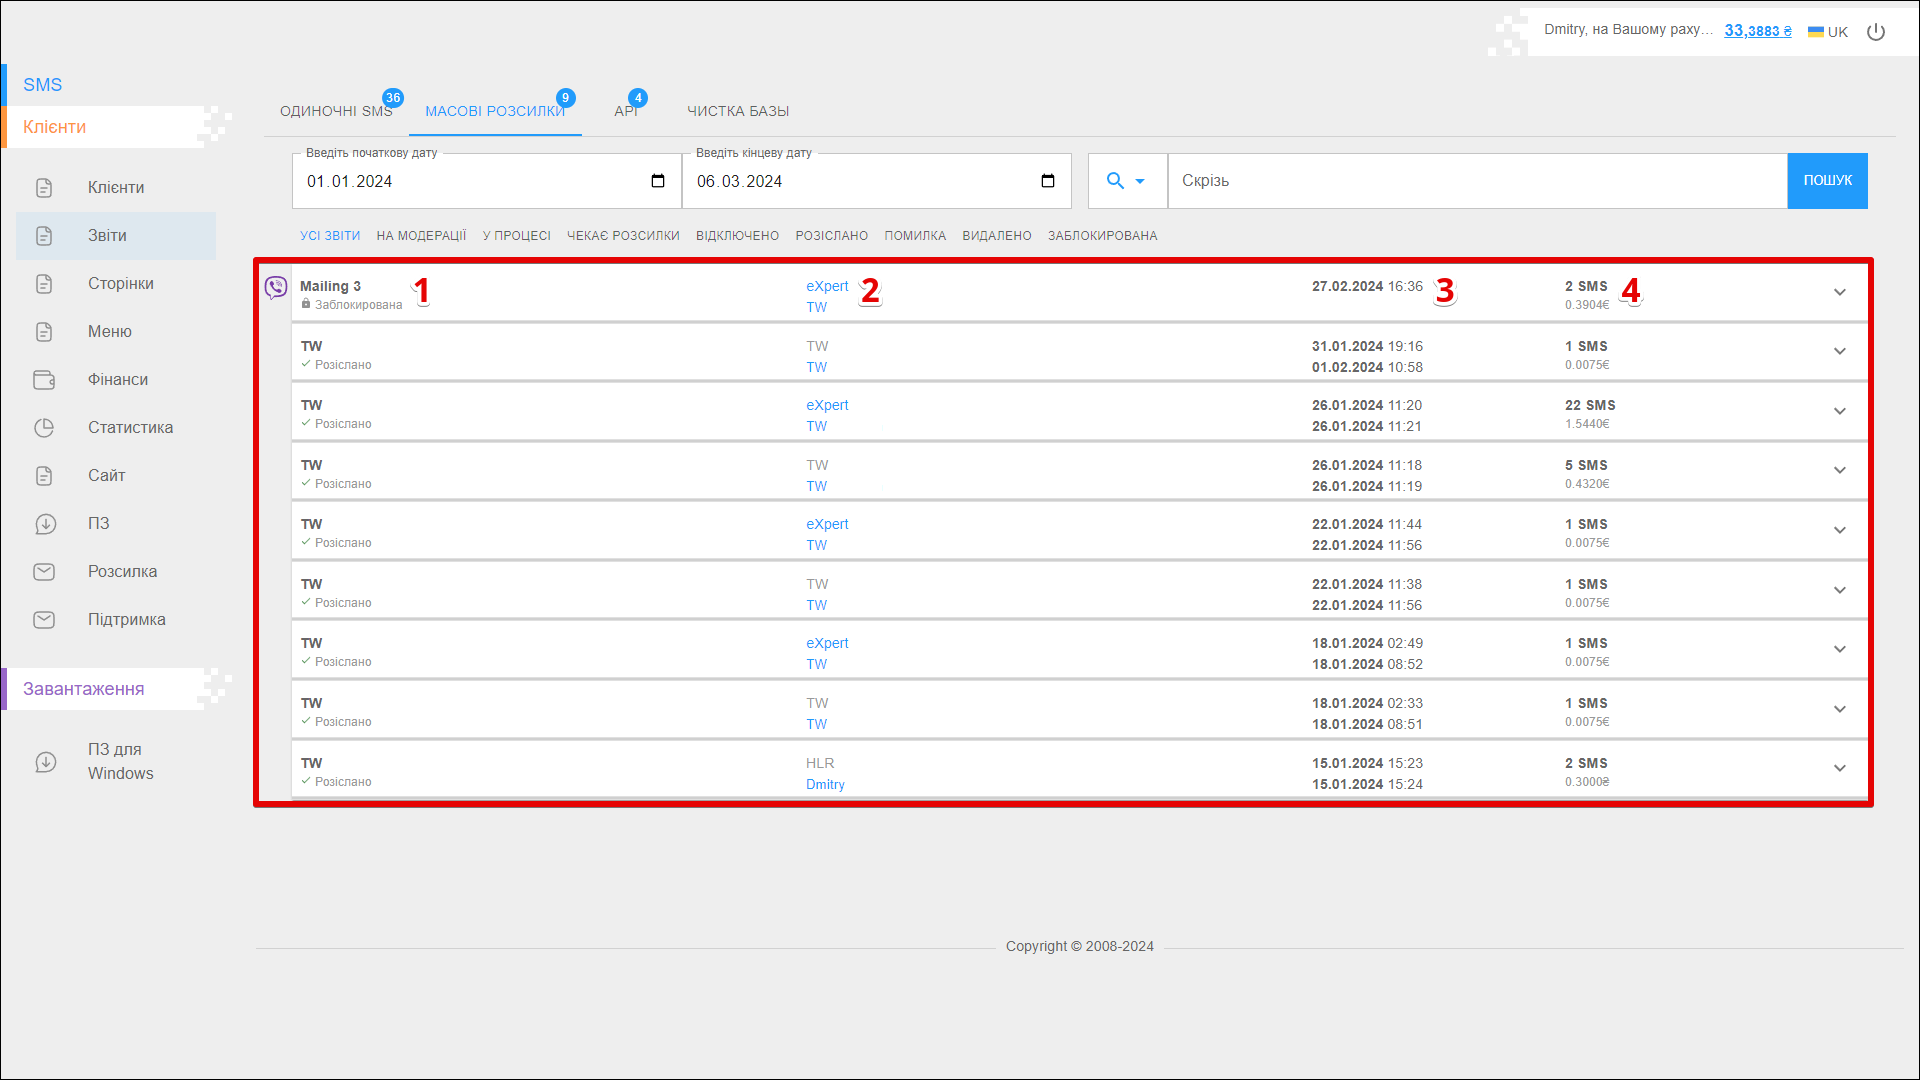This screenshot has height=1080, width=1920.
Task: Click the Фінанси wallet icon
Action: click(44, 380)
